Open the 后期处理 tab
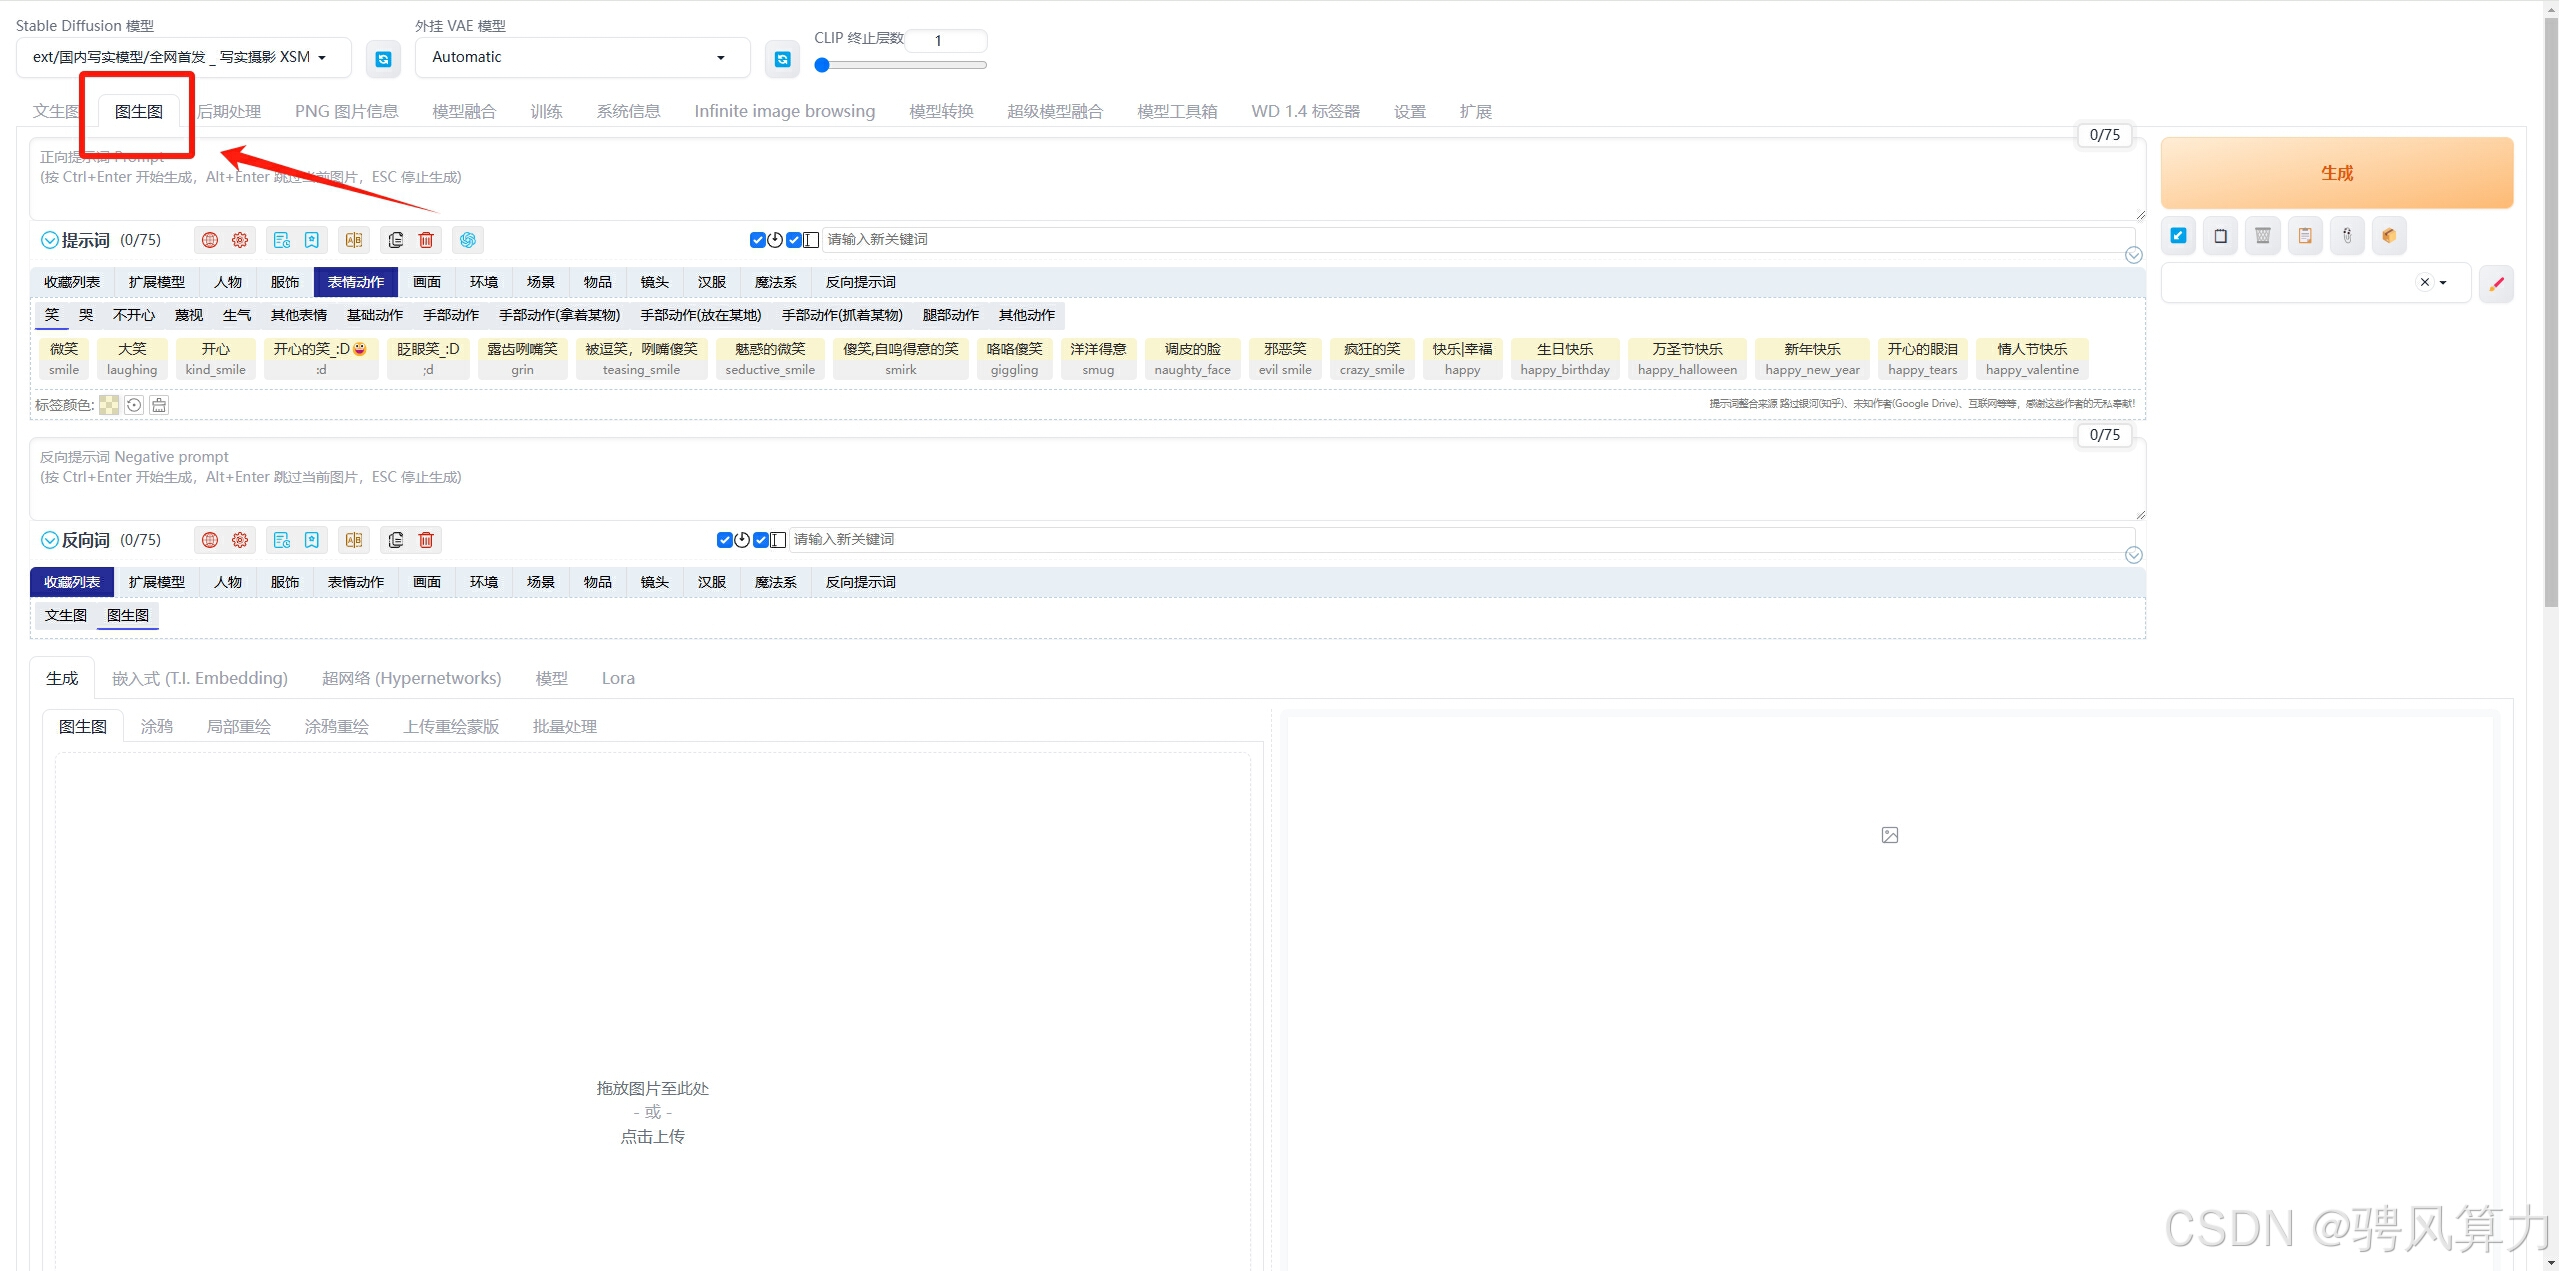Screen dimensions: 2559x1271 (229, 111)
